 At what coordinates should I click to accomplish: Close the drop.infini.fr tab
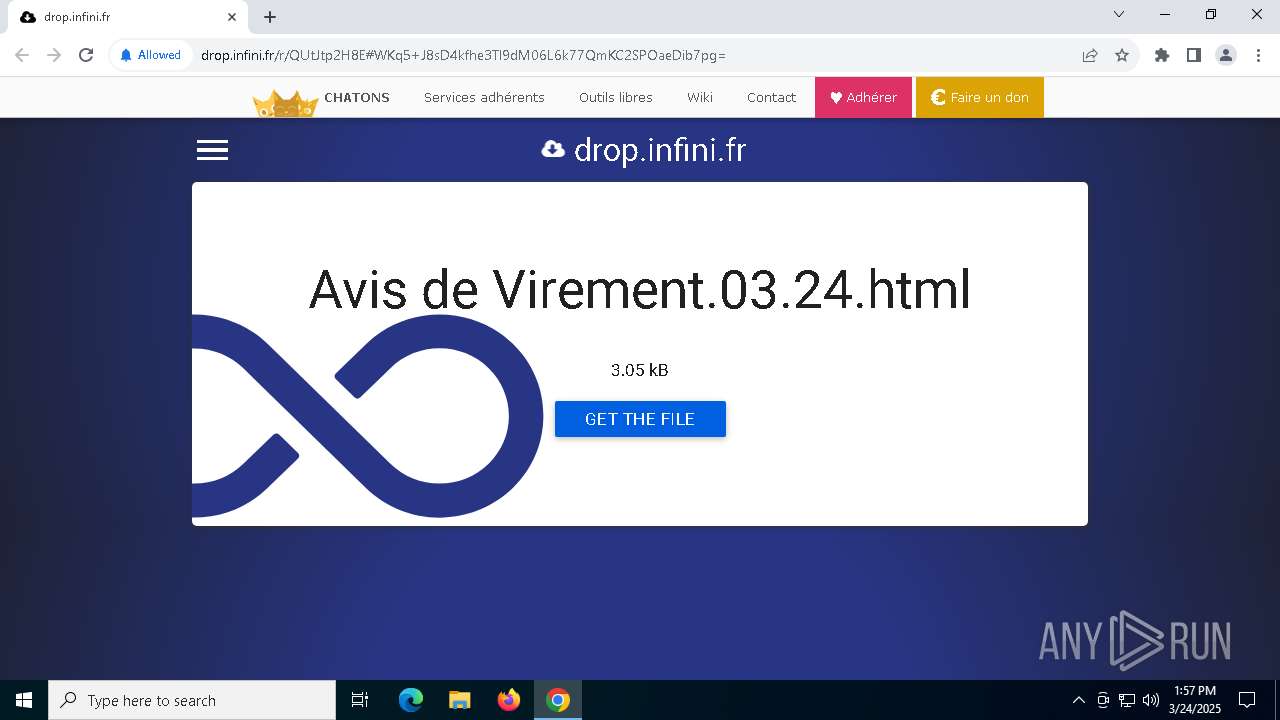tap(232, 17)
